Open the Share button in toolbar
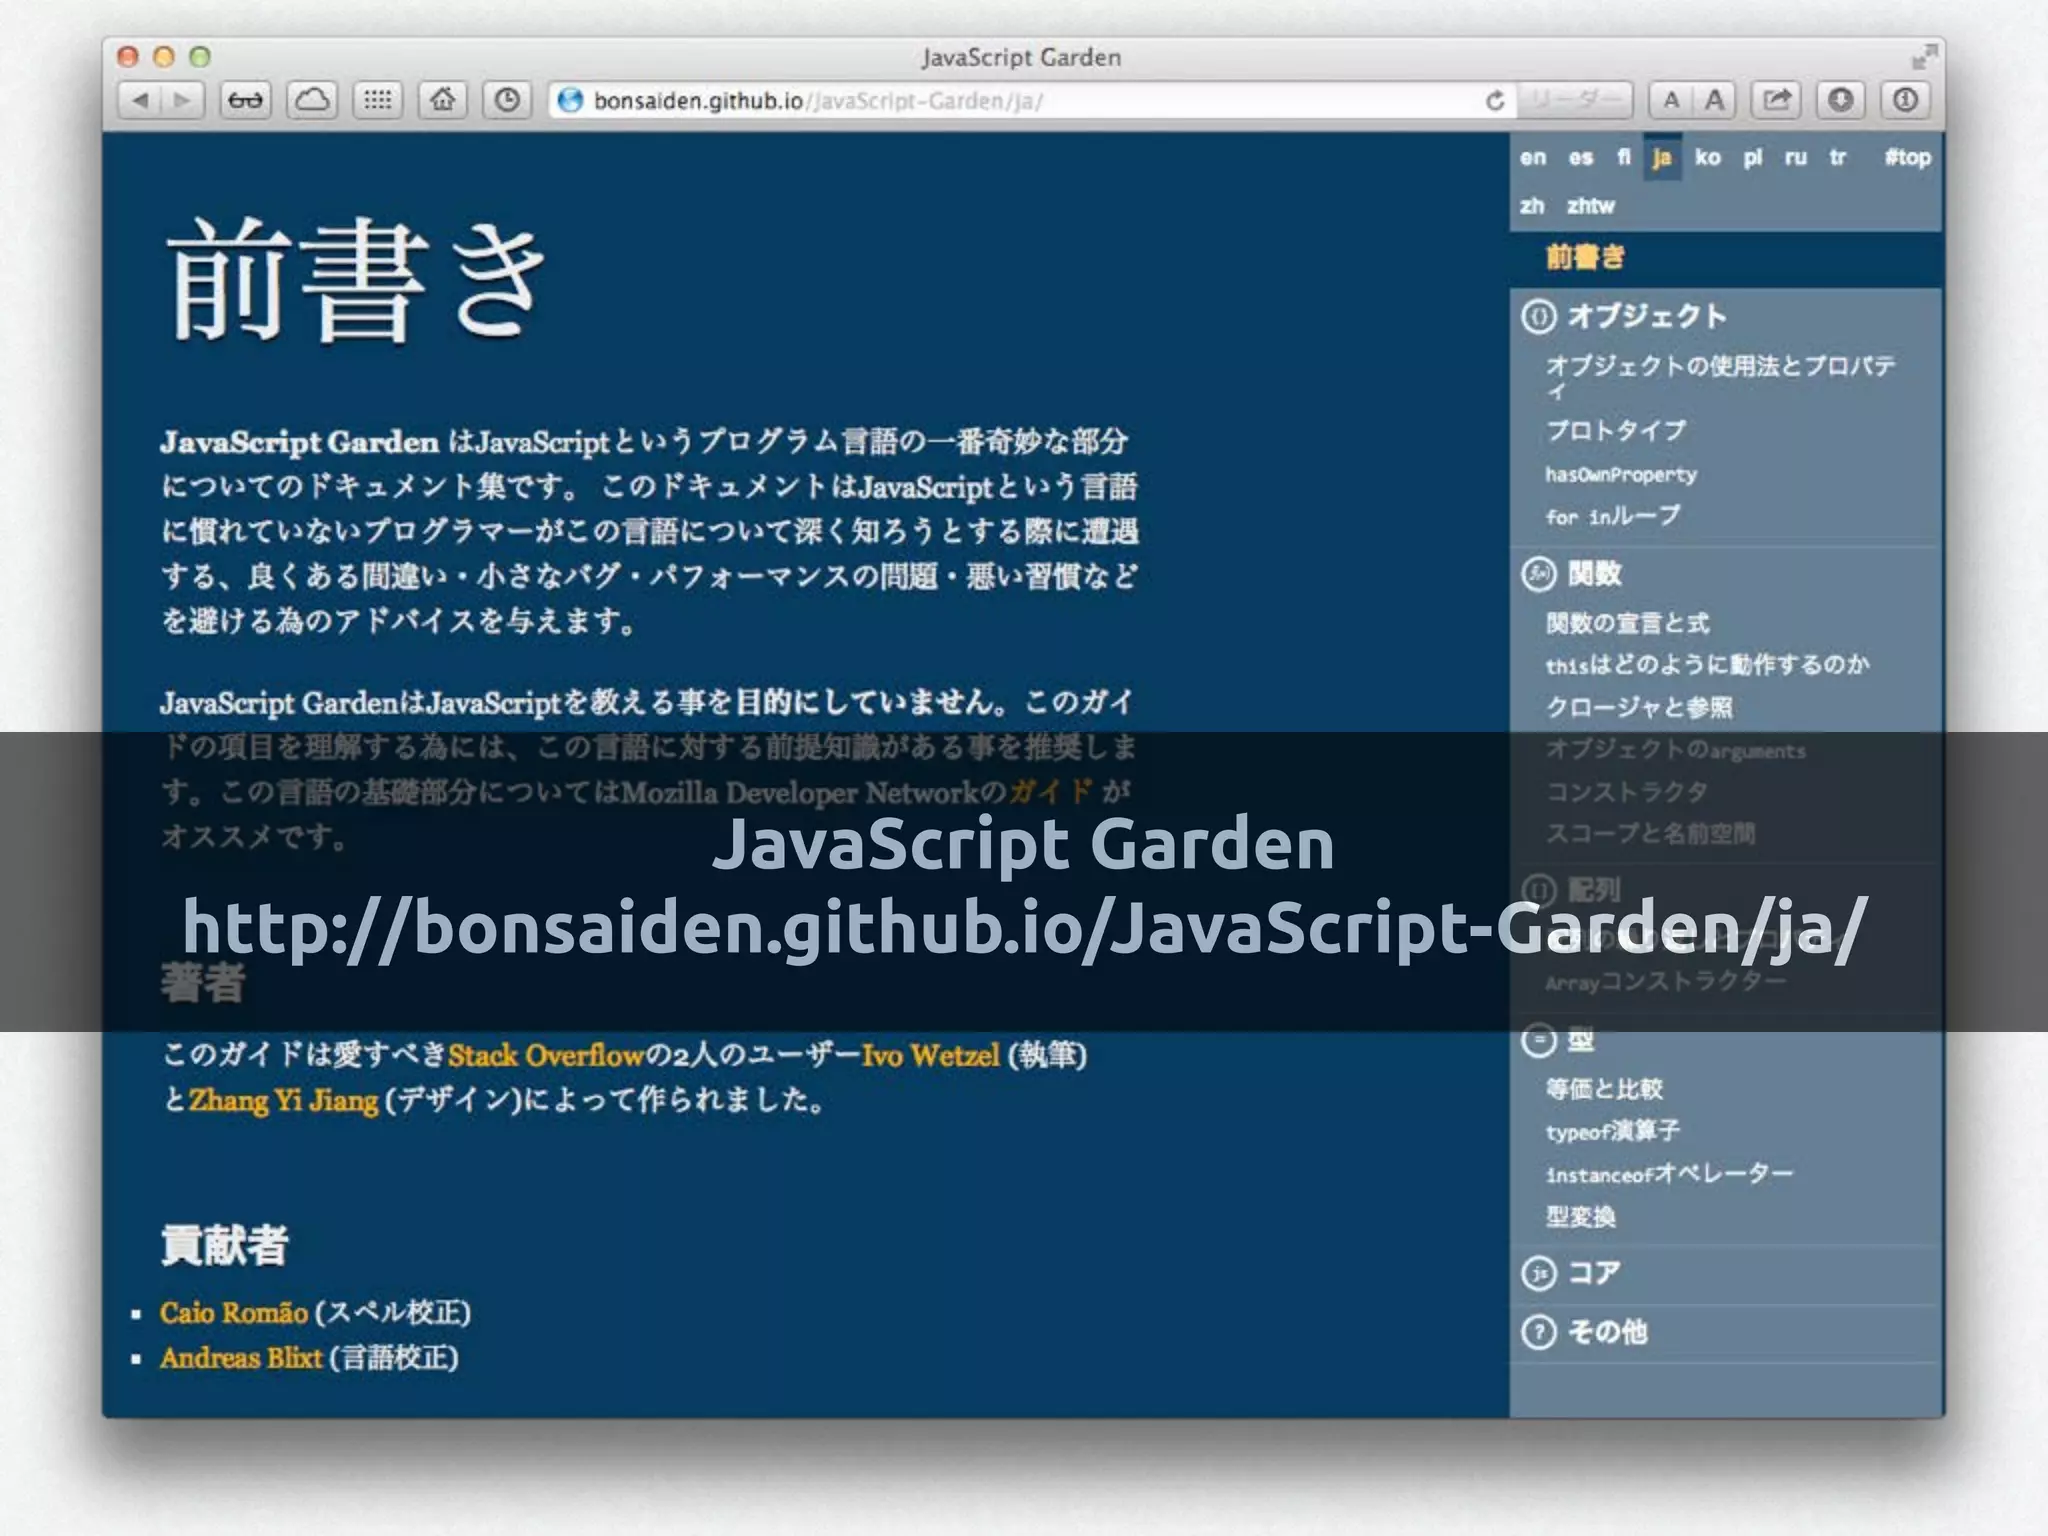The image size is (2048, 1536). point(1776,100)
